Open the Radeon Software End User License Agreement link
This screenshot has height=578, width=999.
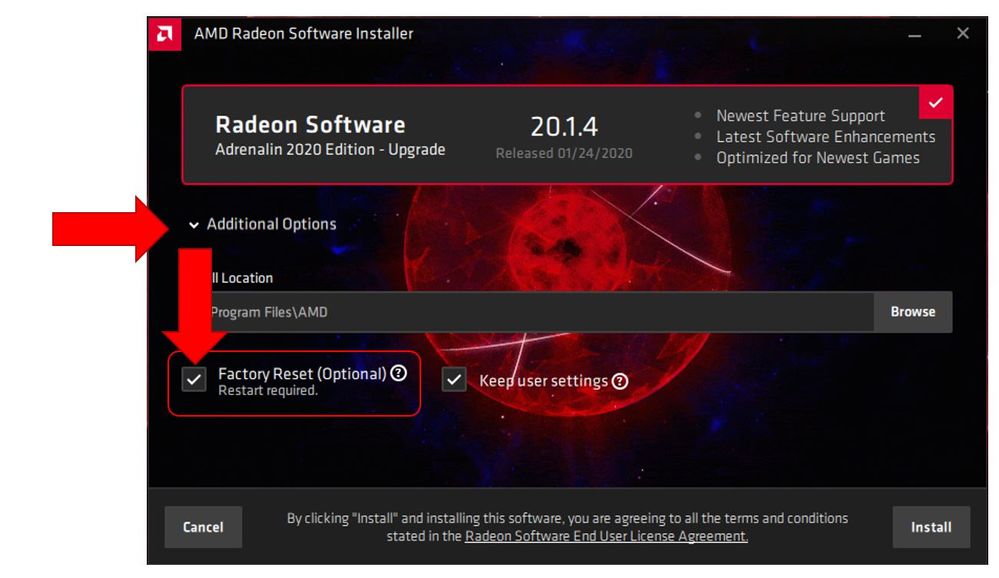(x=606, y=537)
